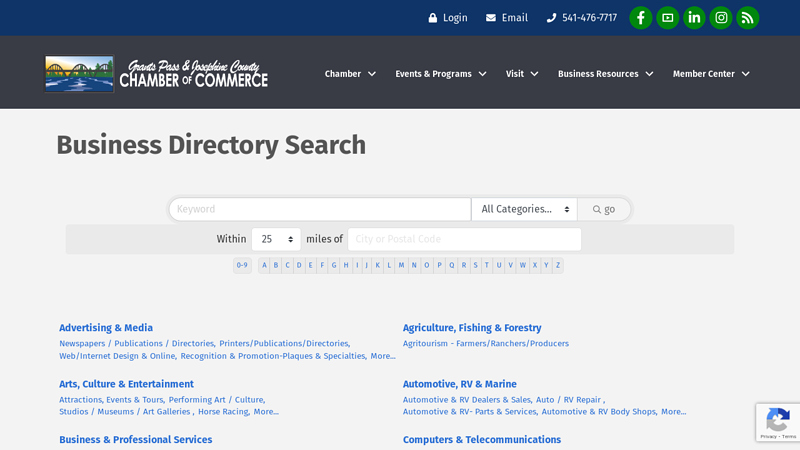Open Automotive, RV & Marine category
The width and height of the screenshot is (800, 450).
[x=460, y=384]
